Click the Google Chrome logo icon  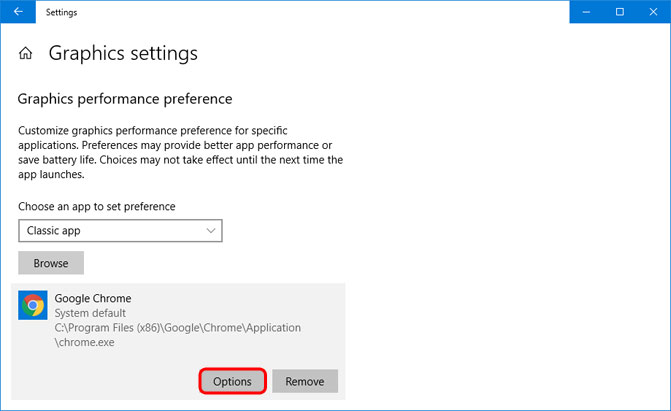[x=34, y=305]
